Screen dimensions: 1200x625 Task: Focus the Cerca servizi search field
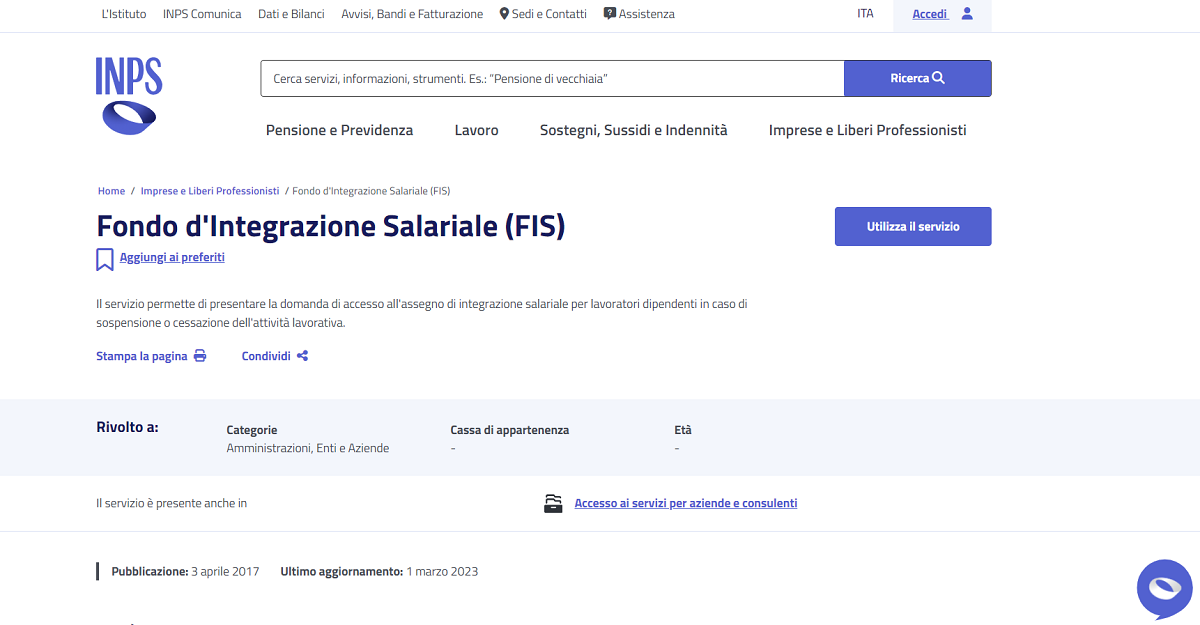coord(552,78)
